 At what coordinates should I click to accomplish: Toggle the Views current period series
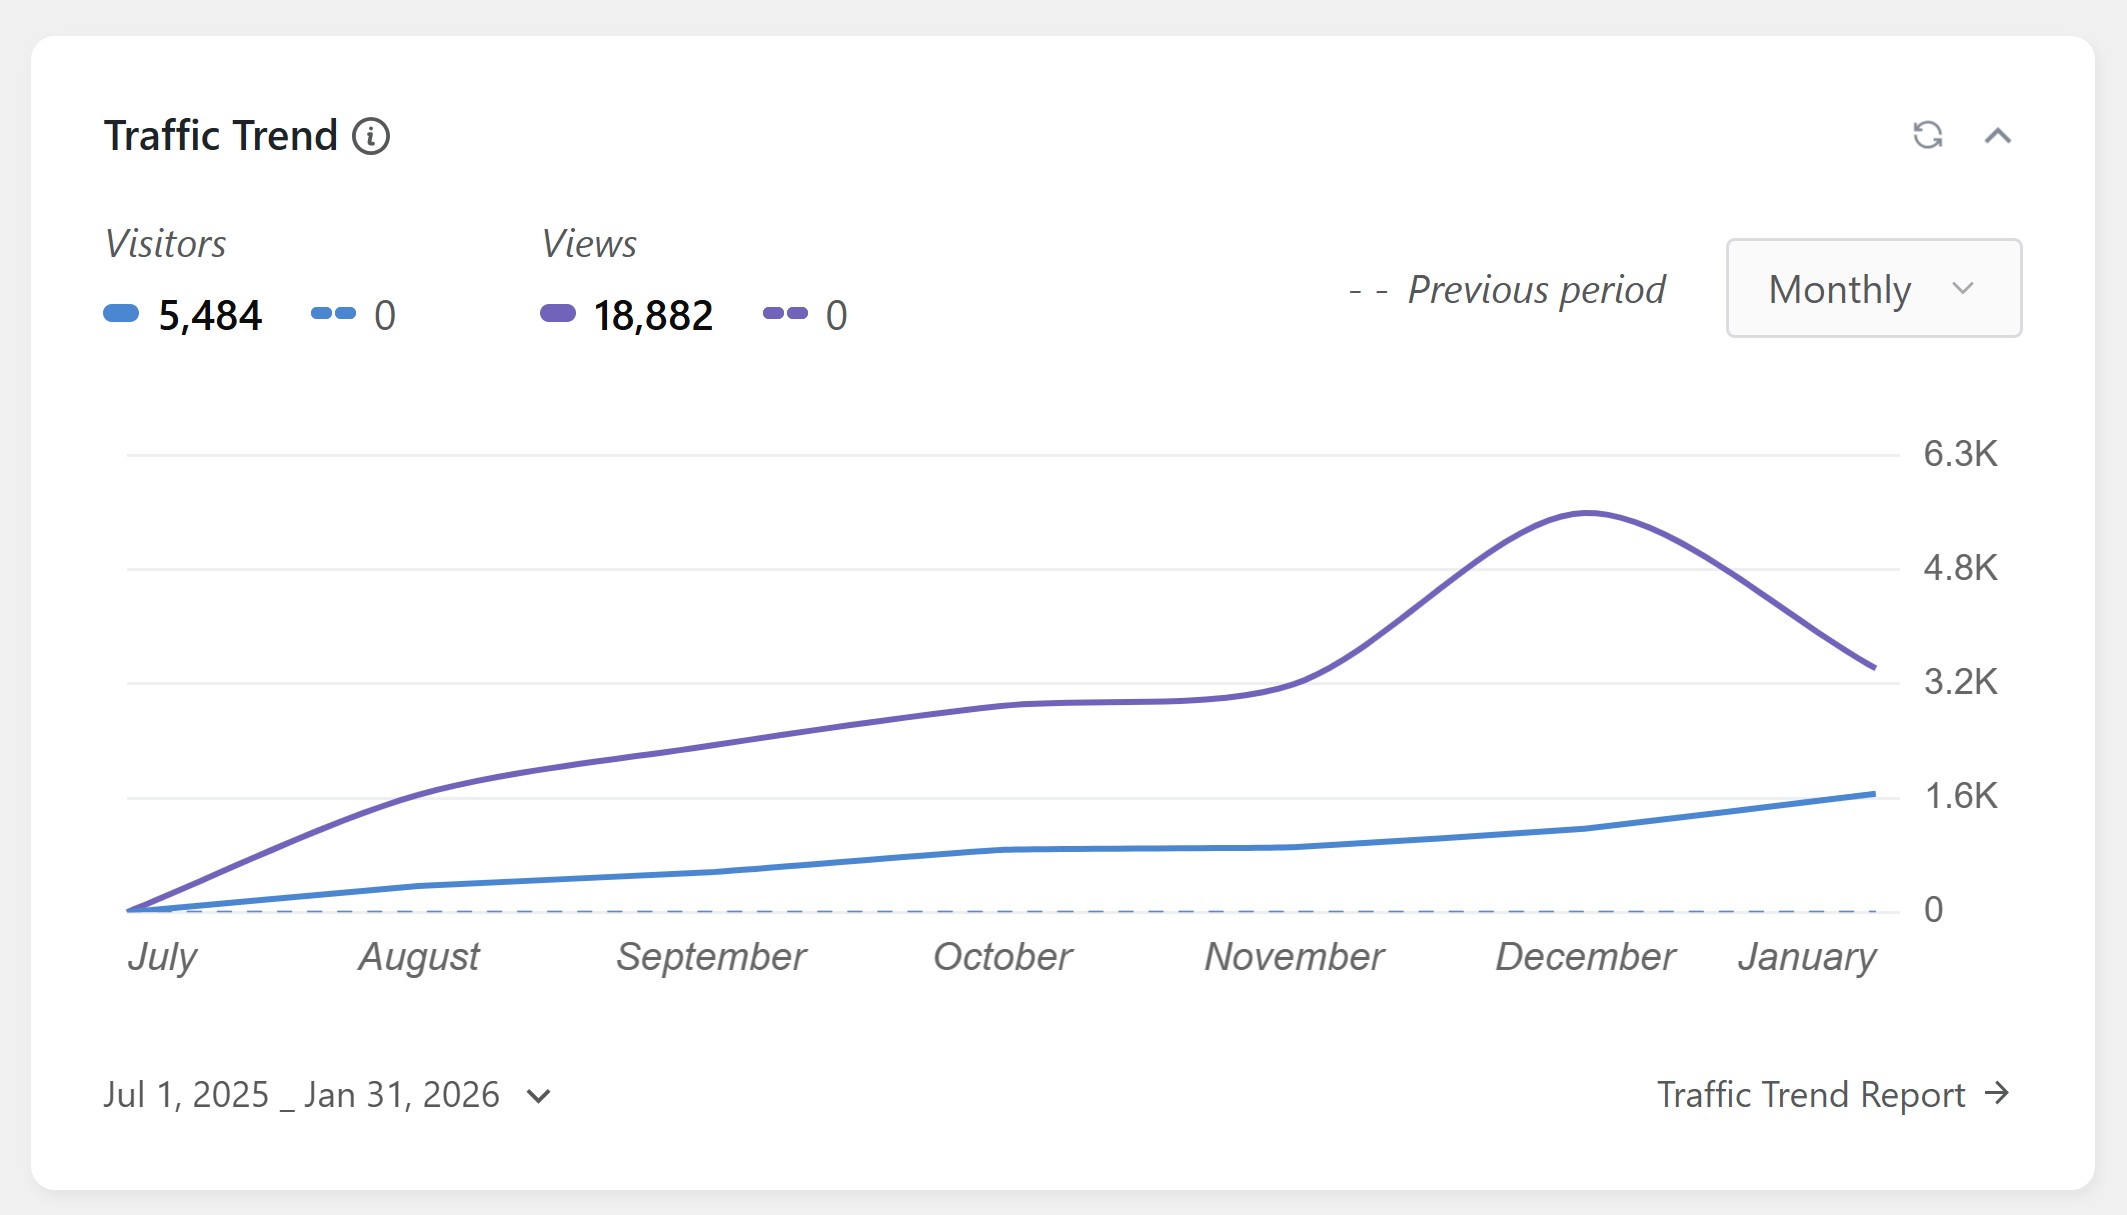557,314
